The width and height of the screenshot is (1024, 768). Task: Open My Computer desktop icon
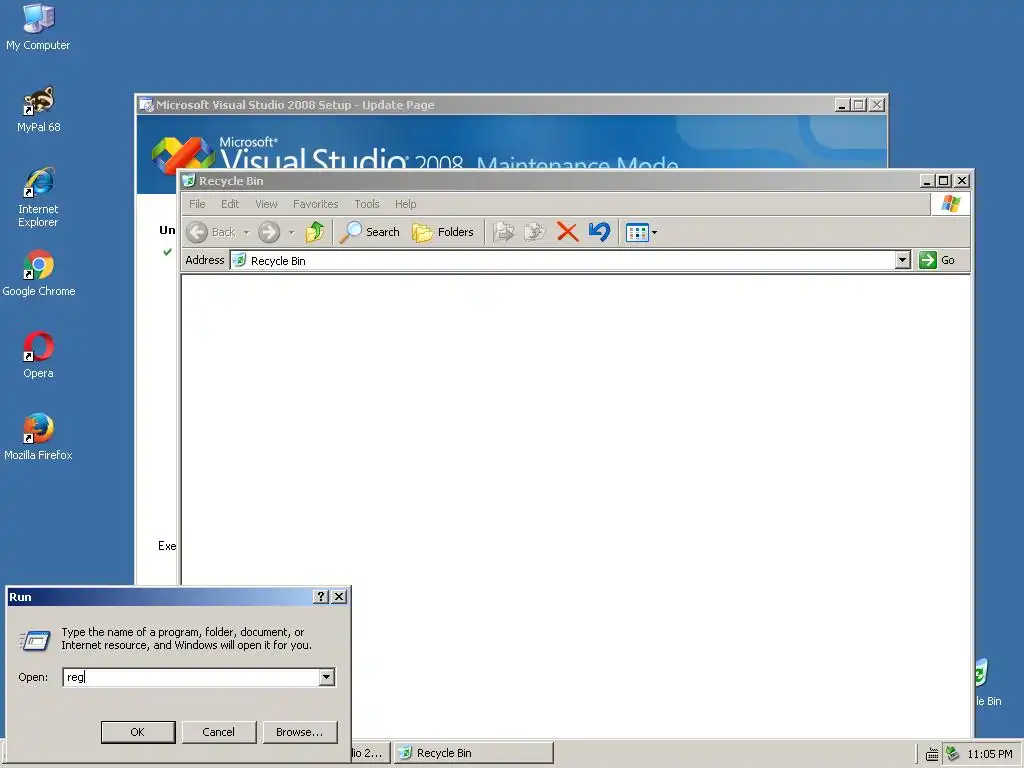click(x=38, y=27)
